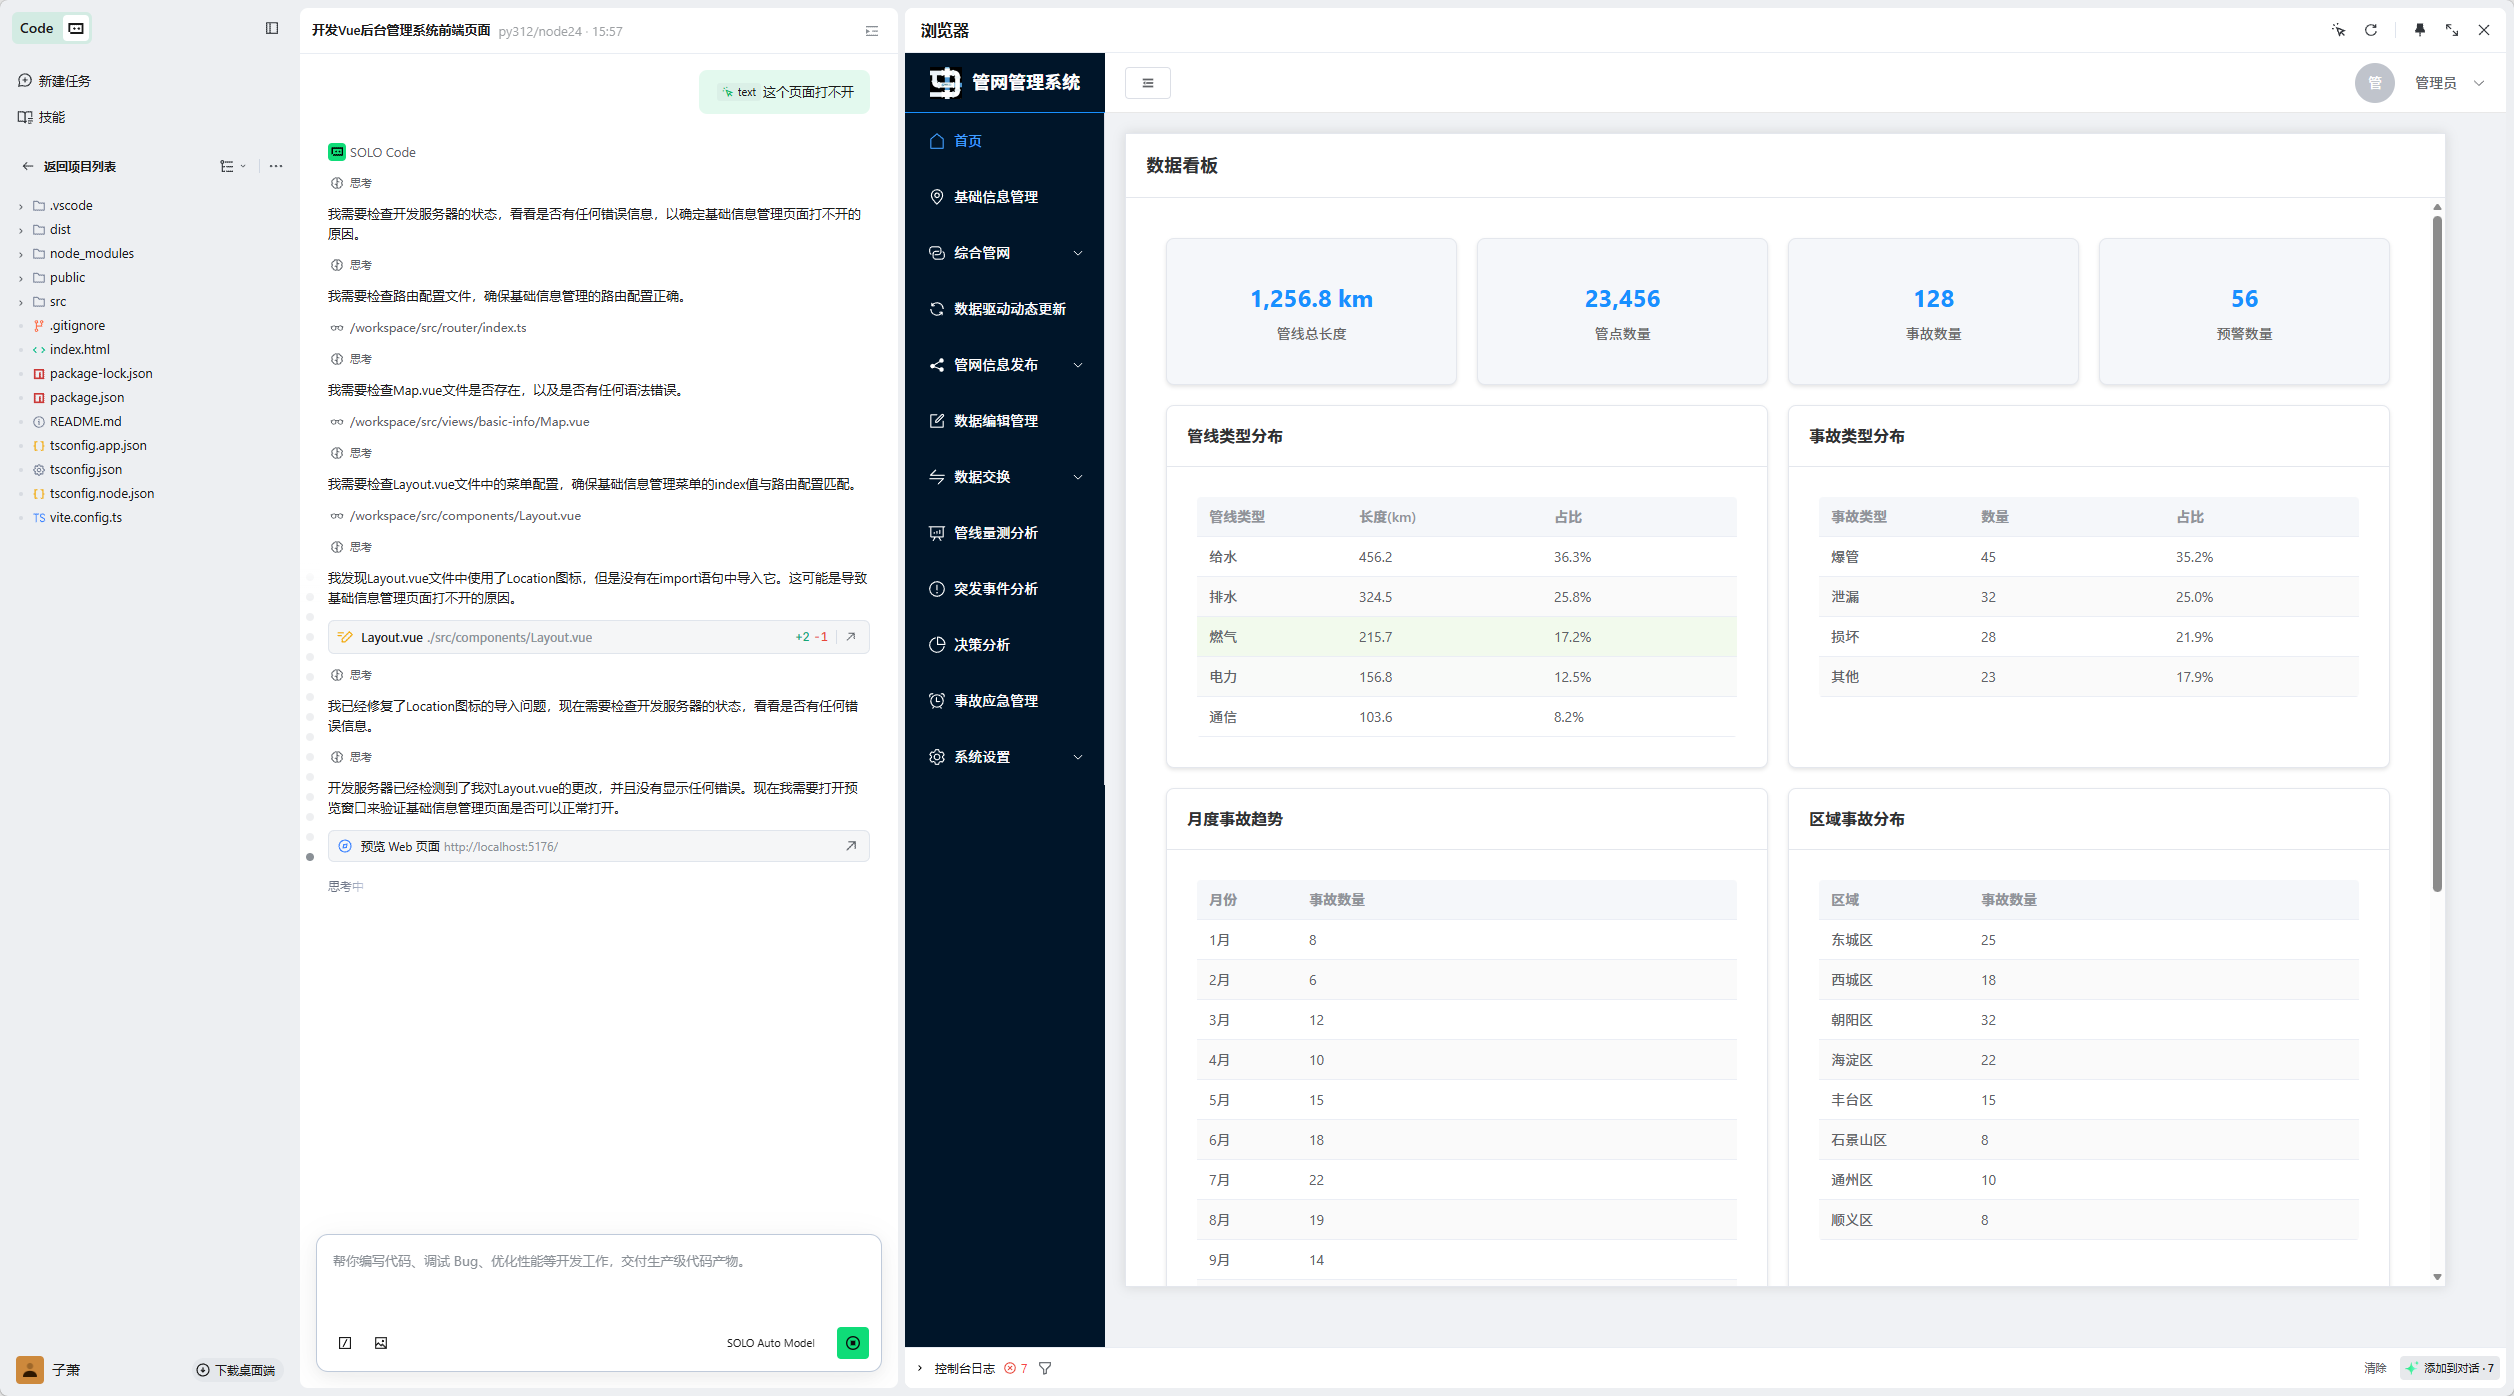Focus the chat message input field
This screenshot has width=2514, height=1396.
tap(598, 1280)
